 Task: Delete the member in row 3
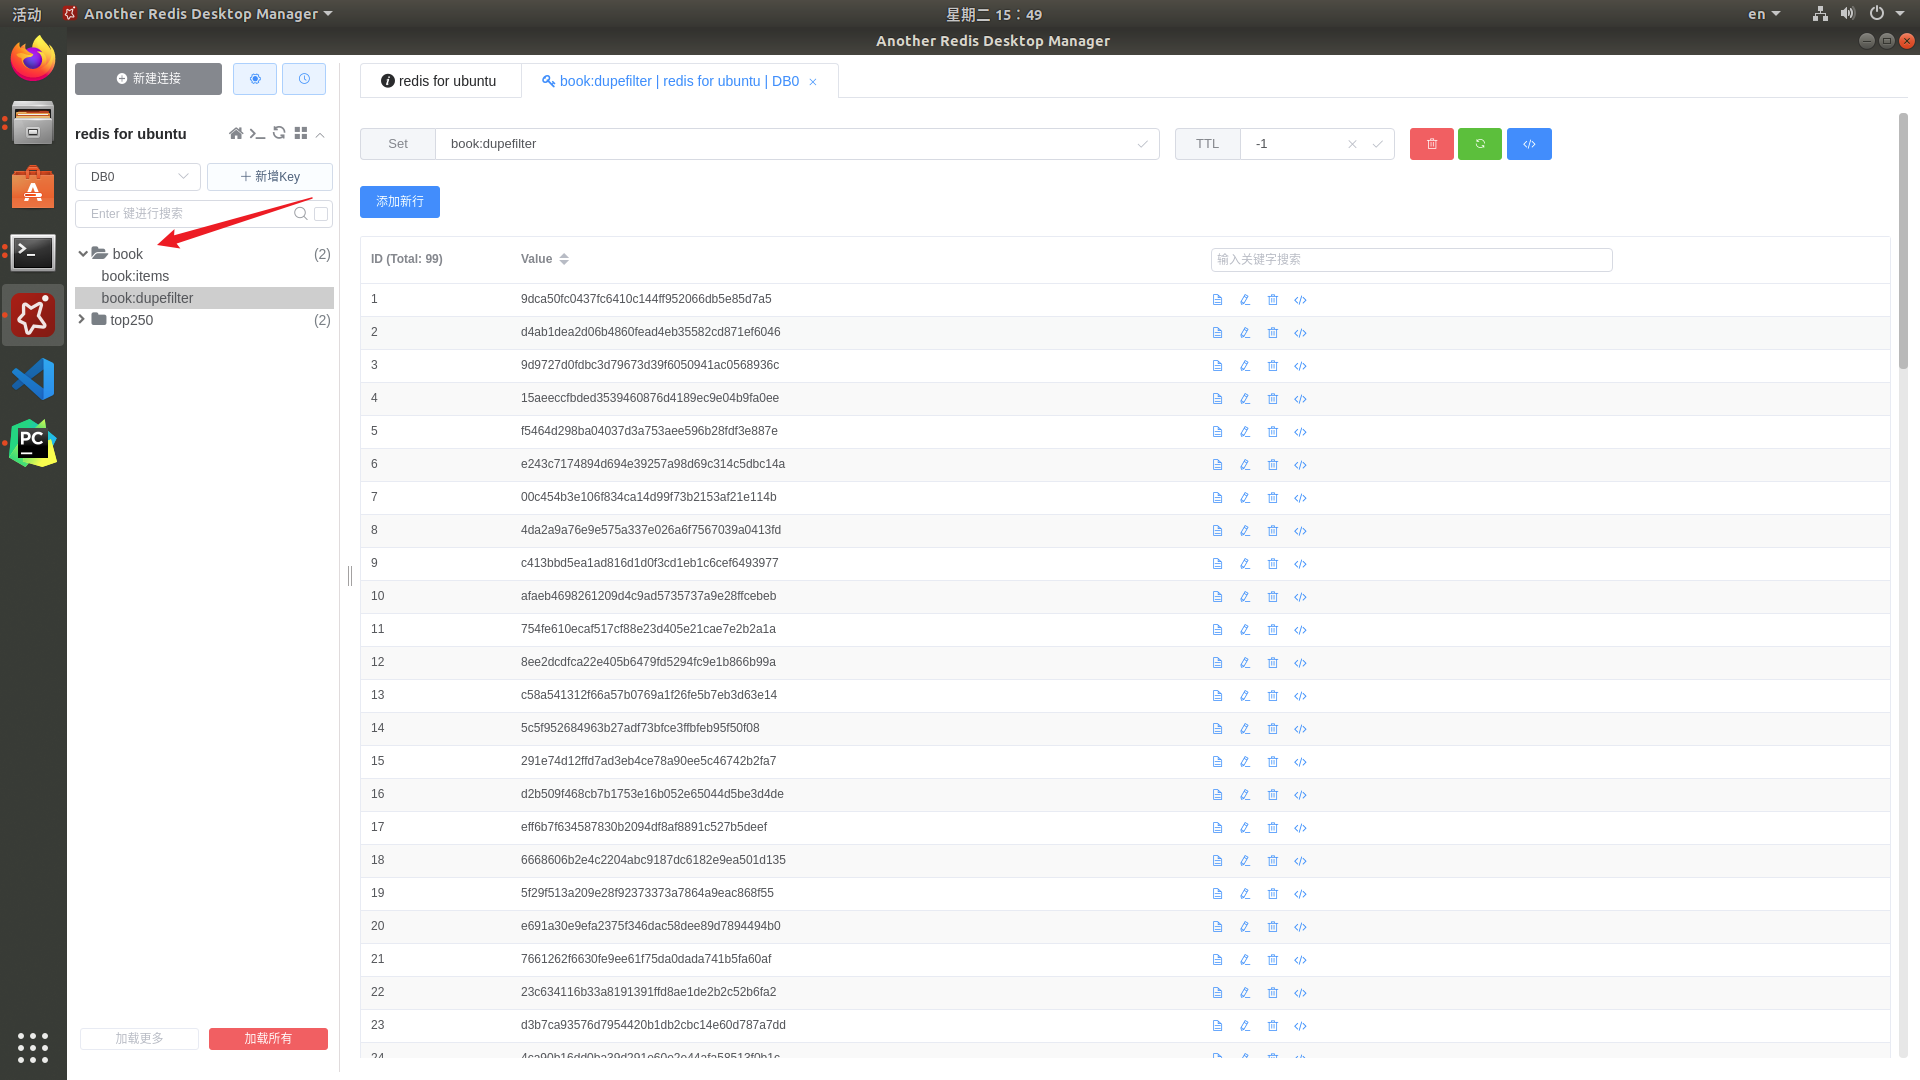click(1273, 366)
